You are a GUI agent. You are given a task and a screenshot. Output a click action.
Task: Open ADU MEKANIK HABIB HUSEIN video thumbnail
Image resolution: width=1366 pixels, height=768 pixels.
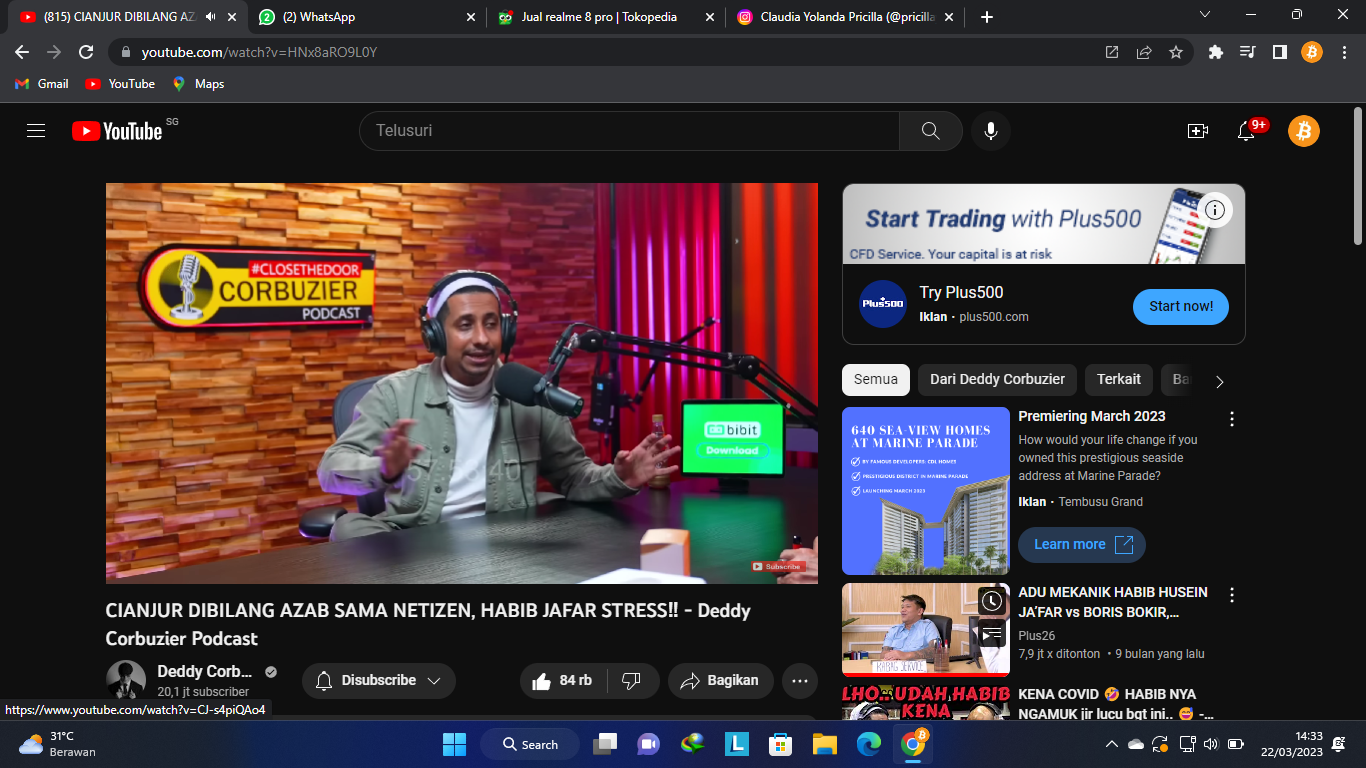tap(926, 630)
